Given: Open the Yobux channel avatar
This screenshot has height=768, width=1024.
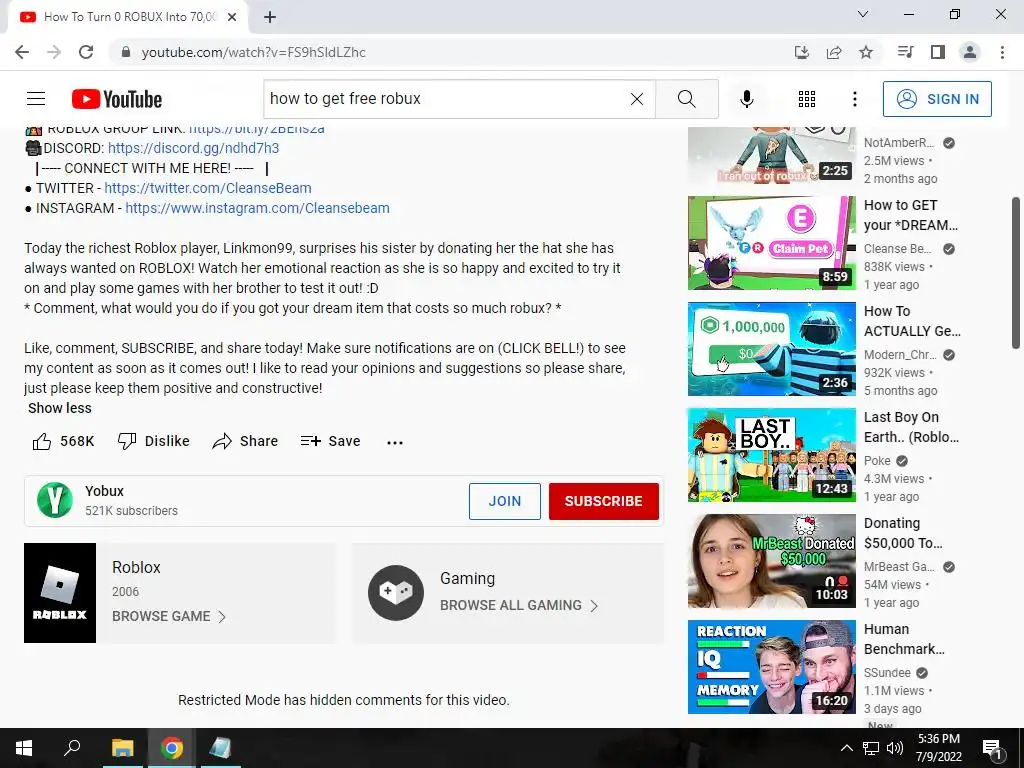Looking at the screenshot, I should pyautogui.click(x=55, y=500).
